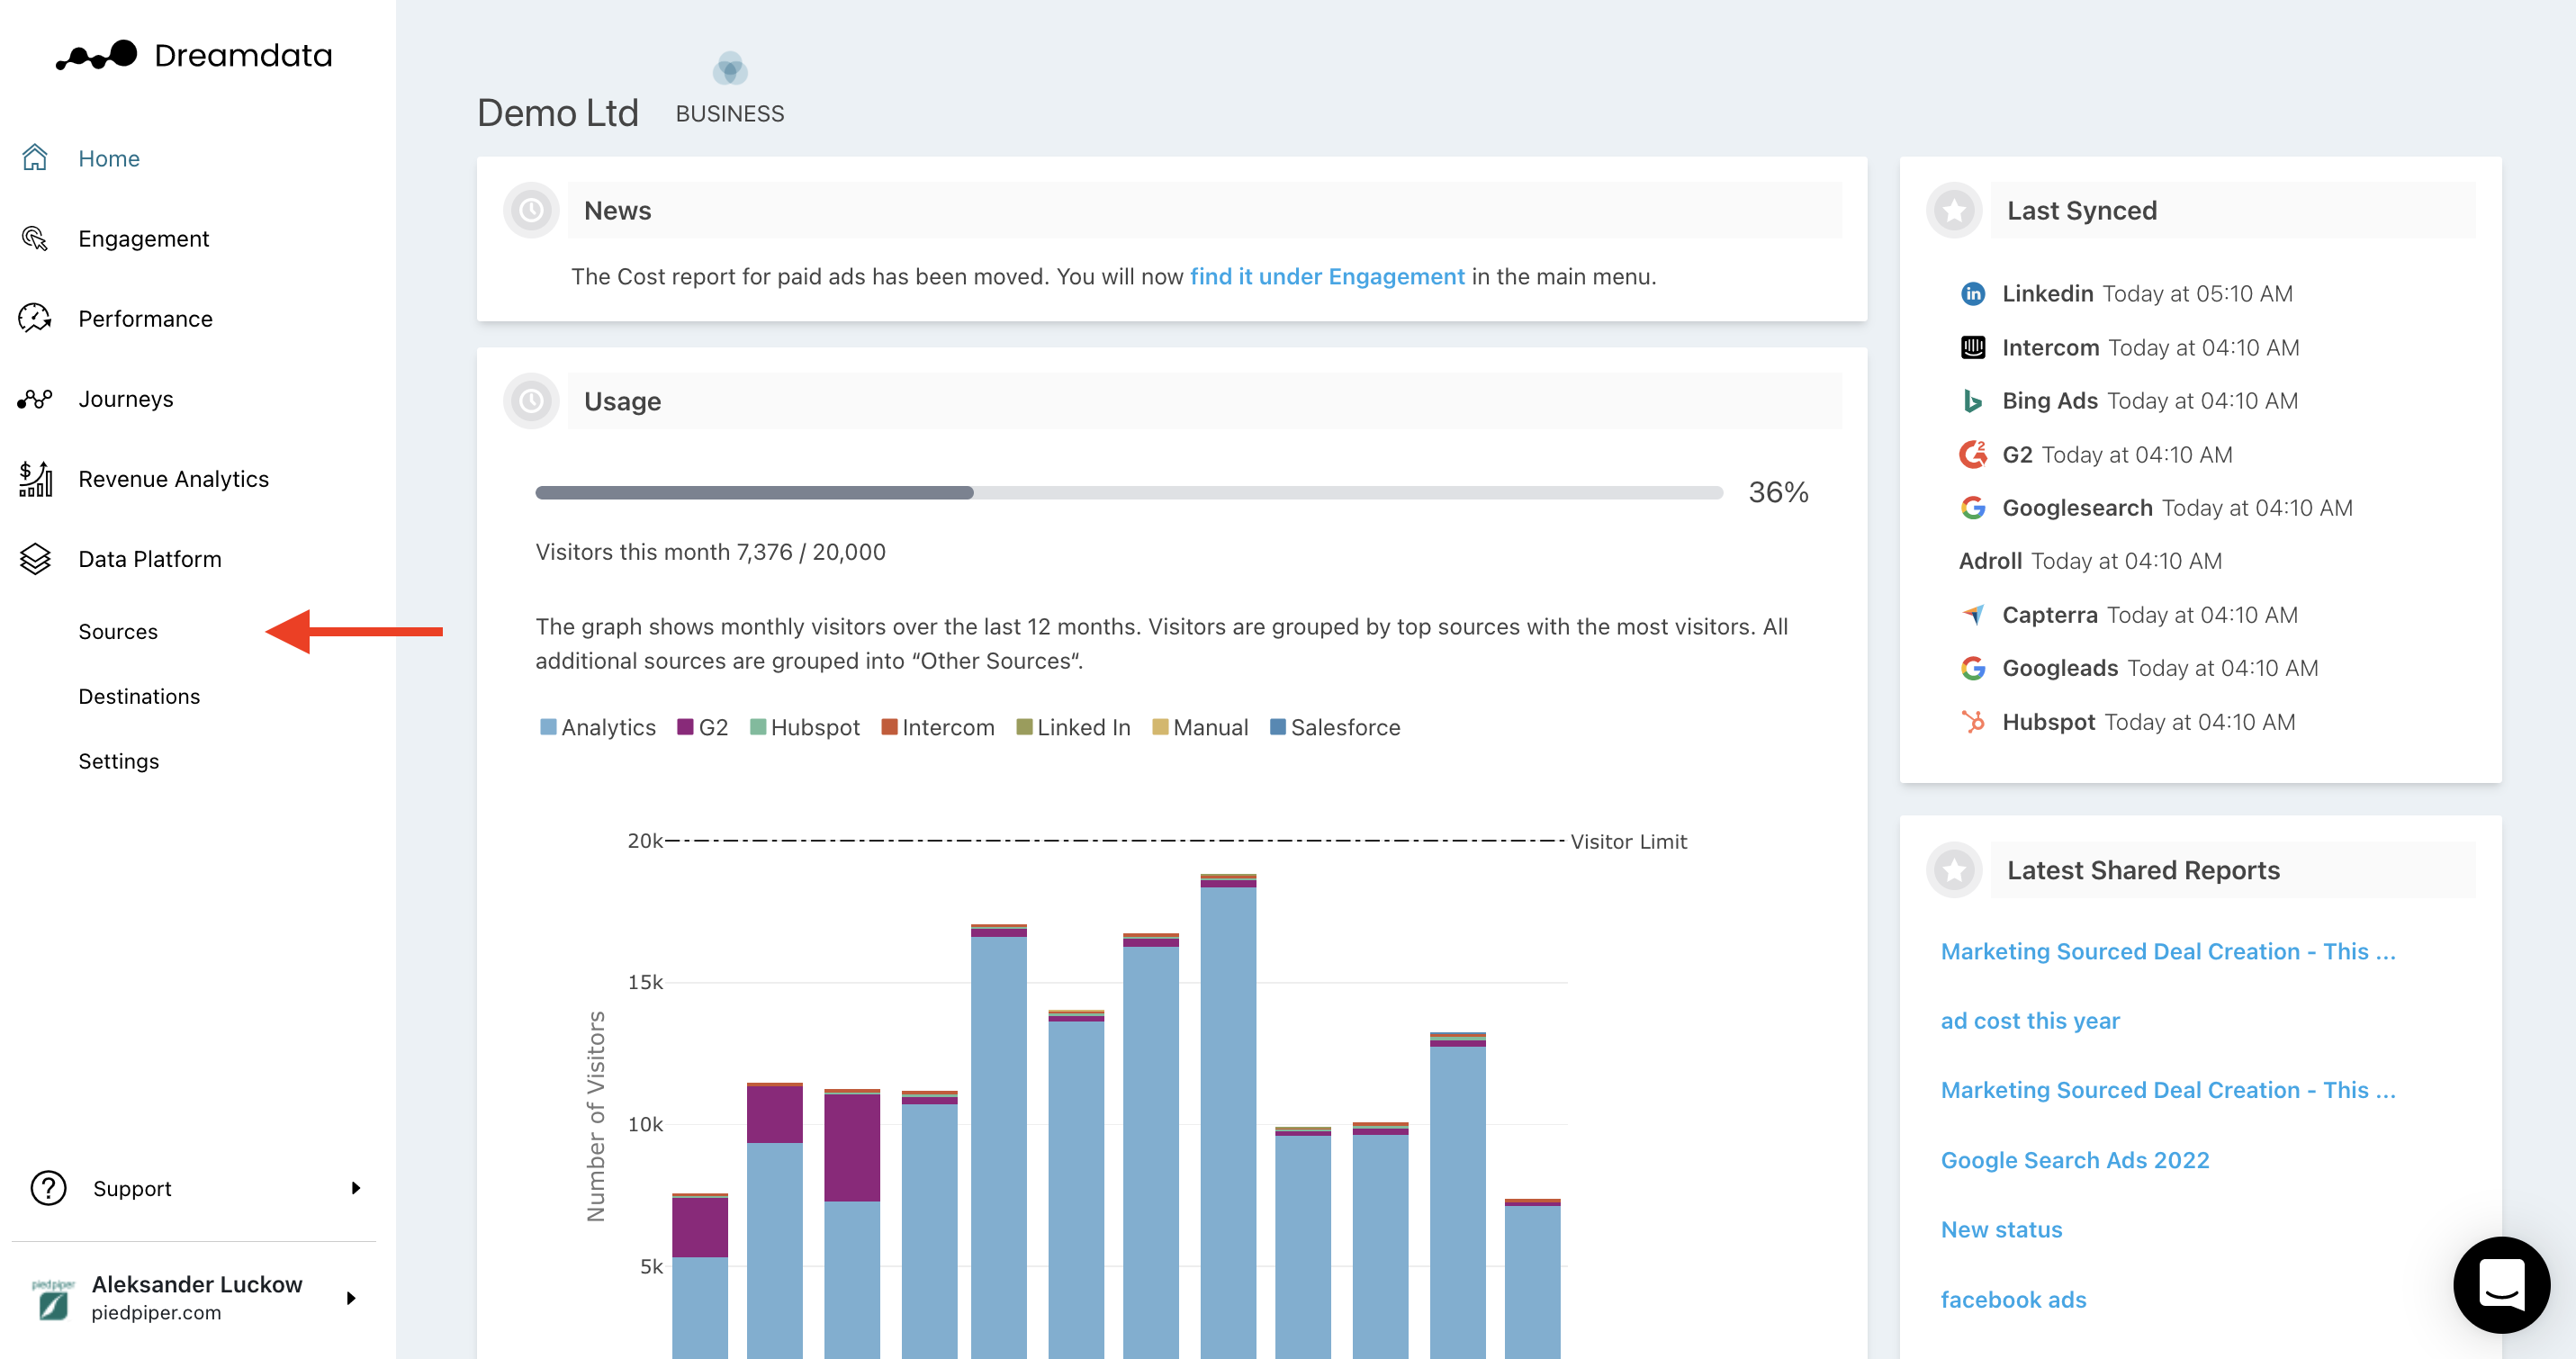
Task: Expand the Aleksander Luckow account arrow
Action: tap(351, 1298)
